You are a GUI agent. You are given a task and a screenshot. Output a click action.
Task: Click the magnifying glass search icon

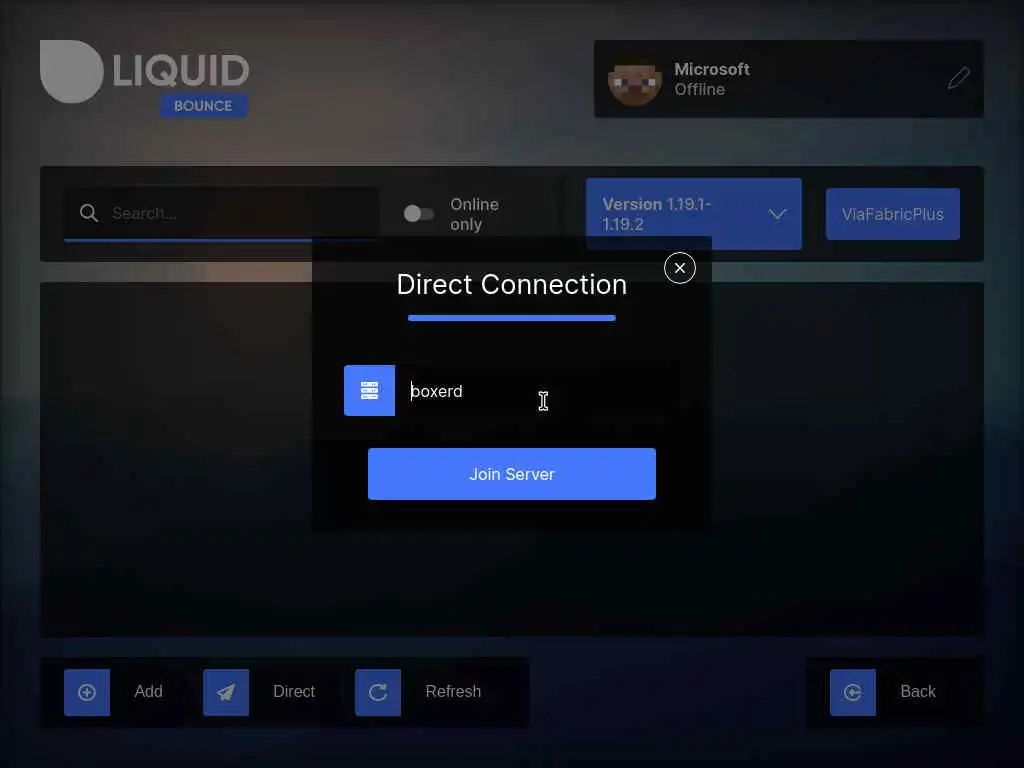coord(89,213)
